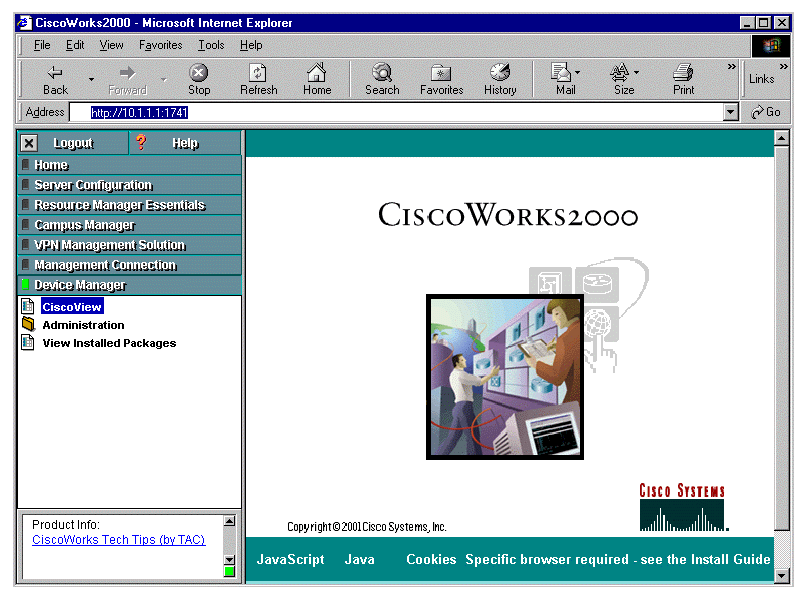Viewport: 807px width, 602px height.
Task: Open the Tools menu
Action: 211,45
